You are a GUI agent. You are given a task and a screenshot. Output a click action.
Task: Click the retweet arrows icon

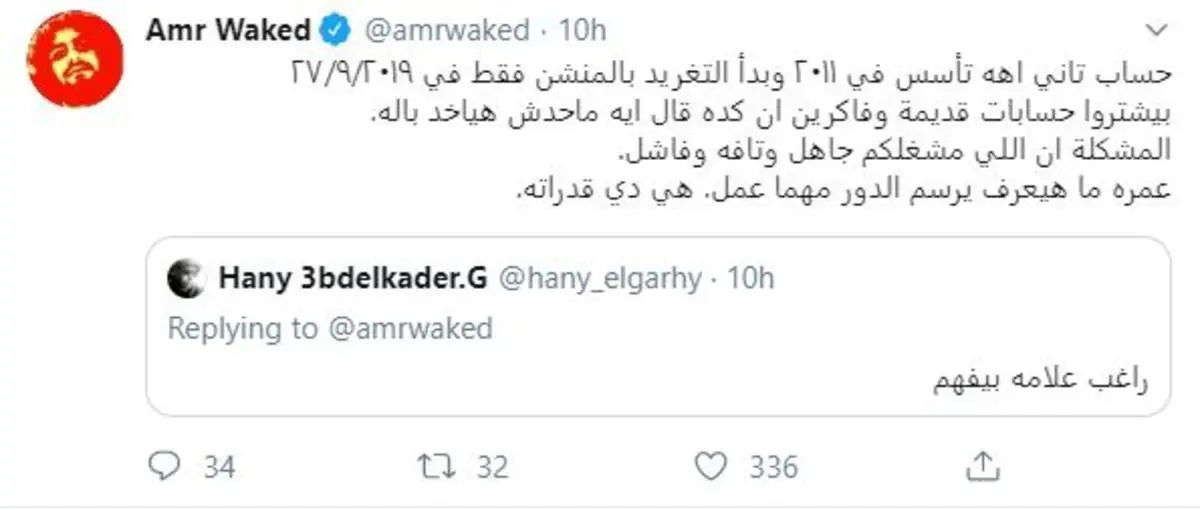pyautogui.click(x=433, y=466)
